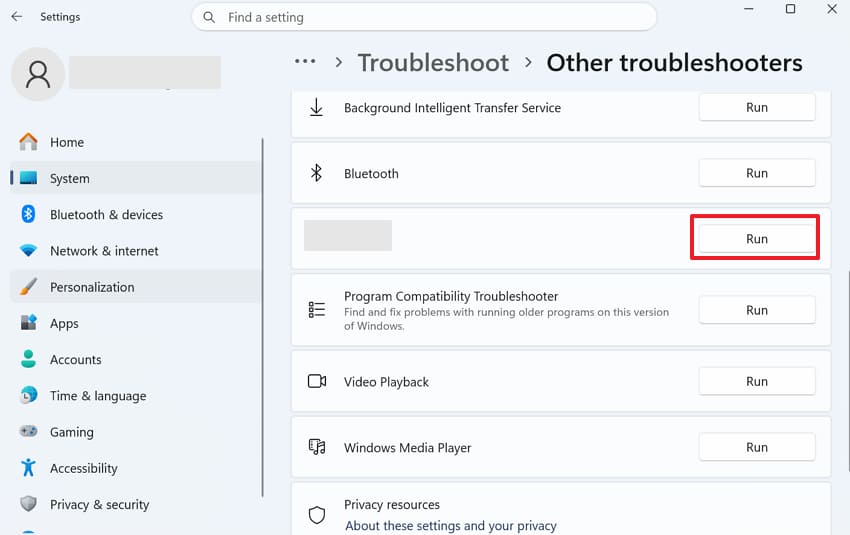
Task: Run the Bluetooth troubleshooter
Action: (x=757, y=173)
